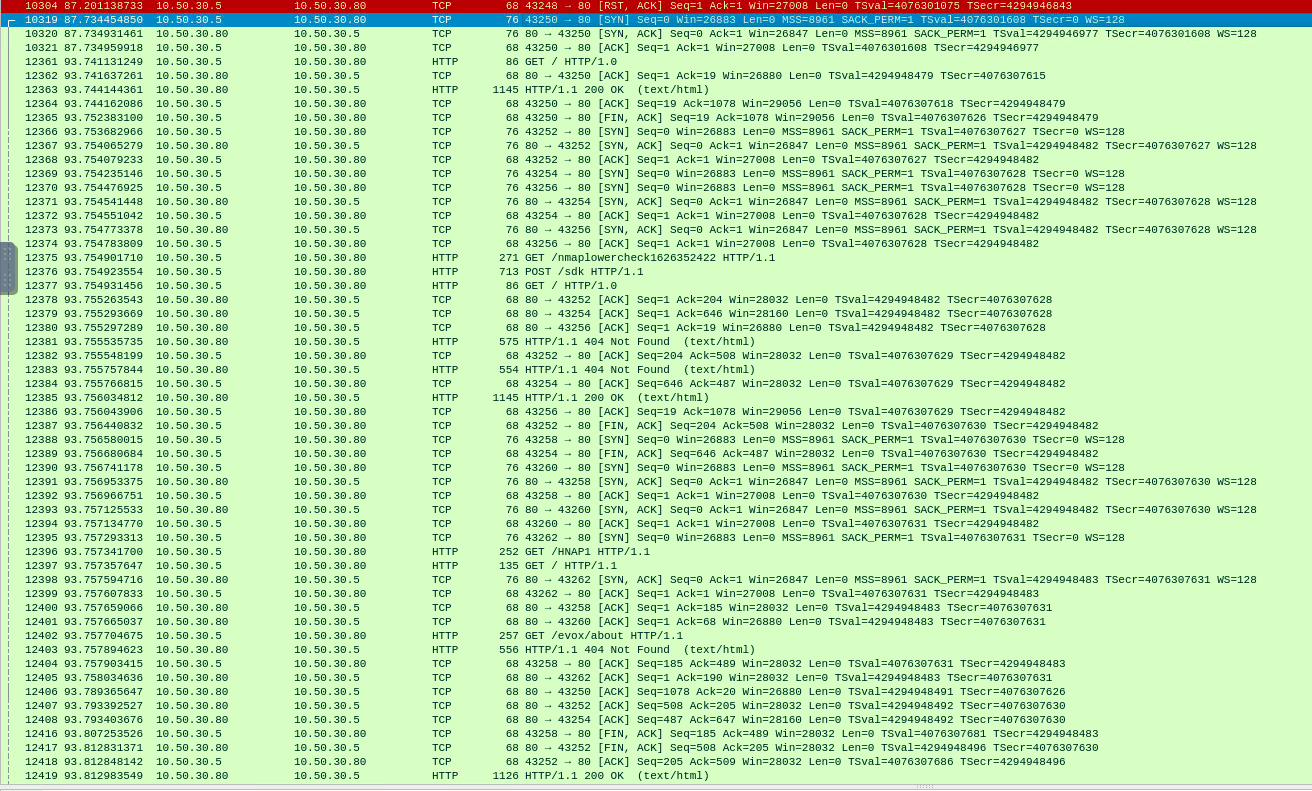Click the GET /HNAP1 HTTP/1.1 packet
Screen dimensions: 1312x791
tap(600, 552)
